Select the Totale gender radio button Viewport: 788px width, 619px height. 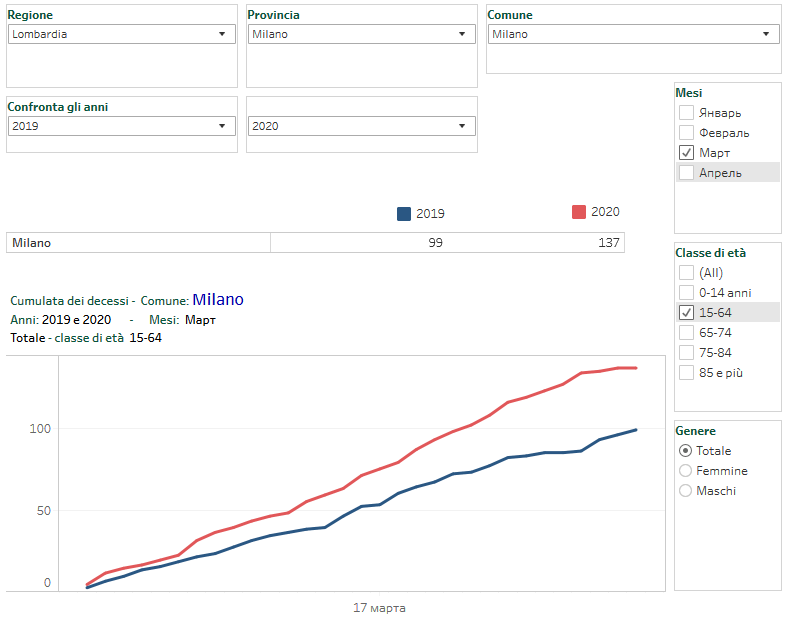click(685, 451)
